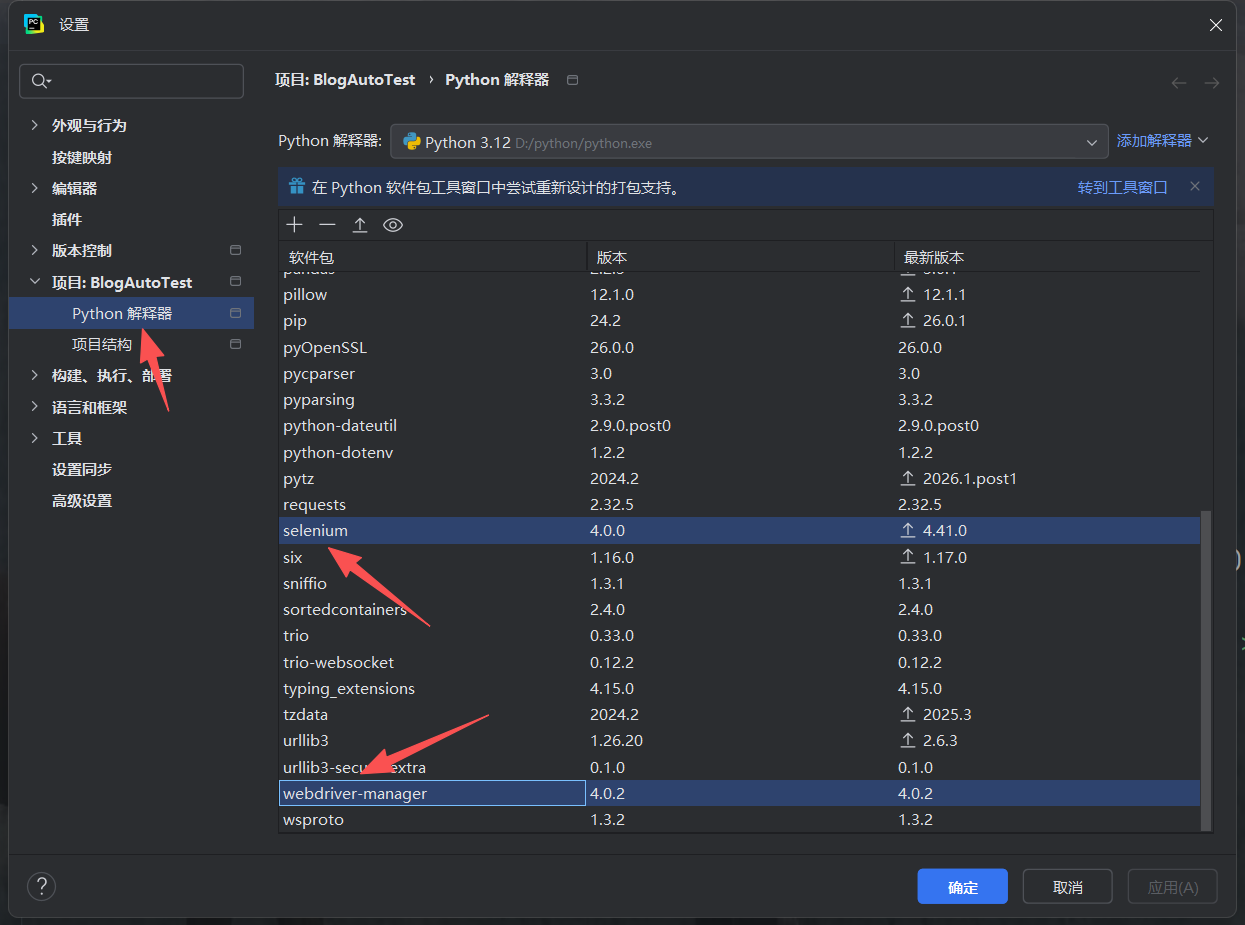
Task: Select the wsproto package row
Action: 739,819
